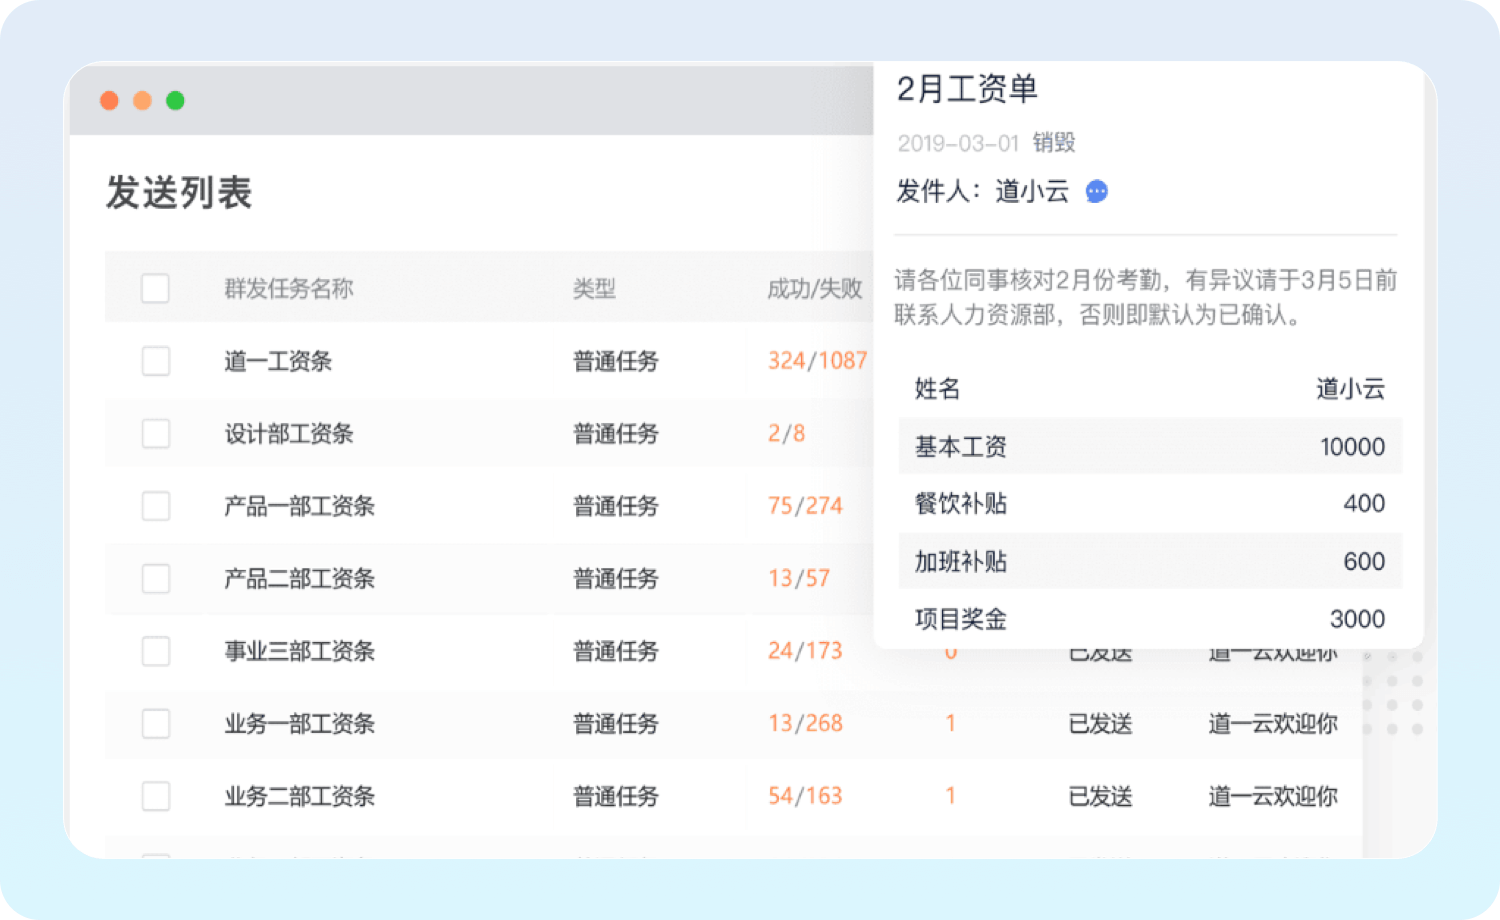
Task: Select the 设计部工资条 checkbox
Action: click(x=155, y=434)
